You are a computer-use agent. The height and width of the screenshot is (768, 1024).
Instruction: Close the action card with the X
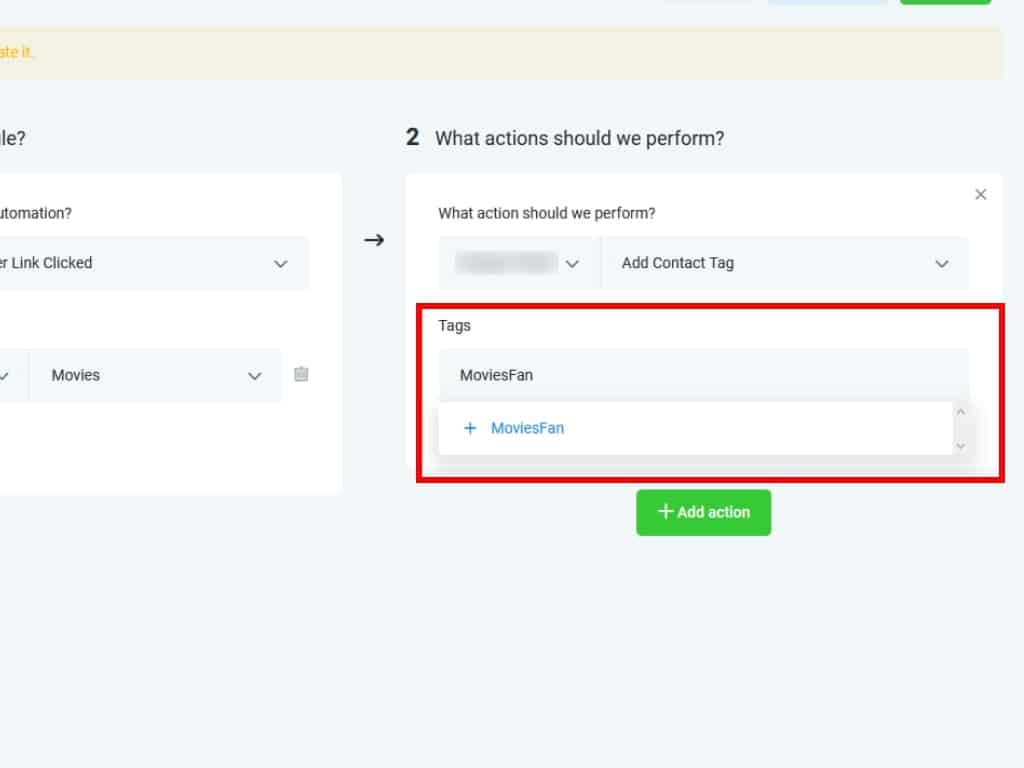[980, 195]
